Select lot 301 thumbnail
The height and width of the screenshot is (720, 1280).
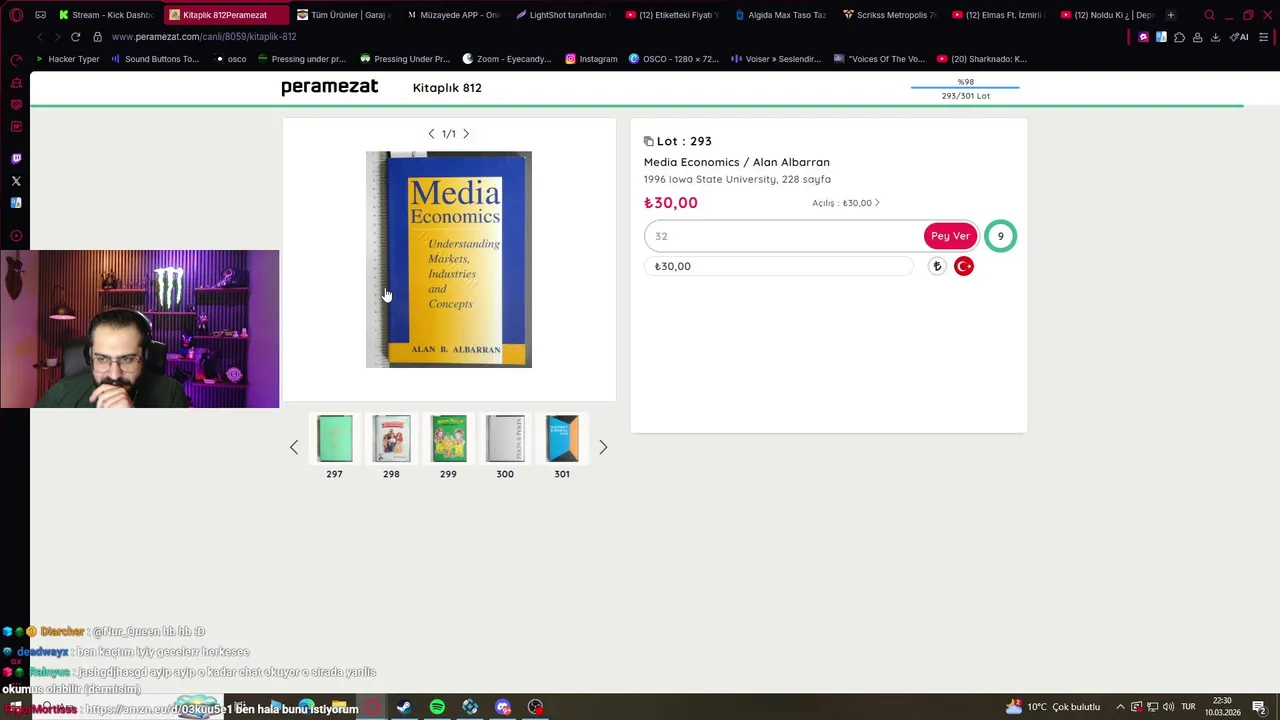tap(562, 439)
